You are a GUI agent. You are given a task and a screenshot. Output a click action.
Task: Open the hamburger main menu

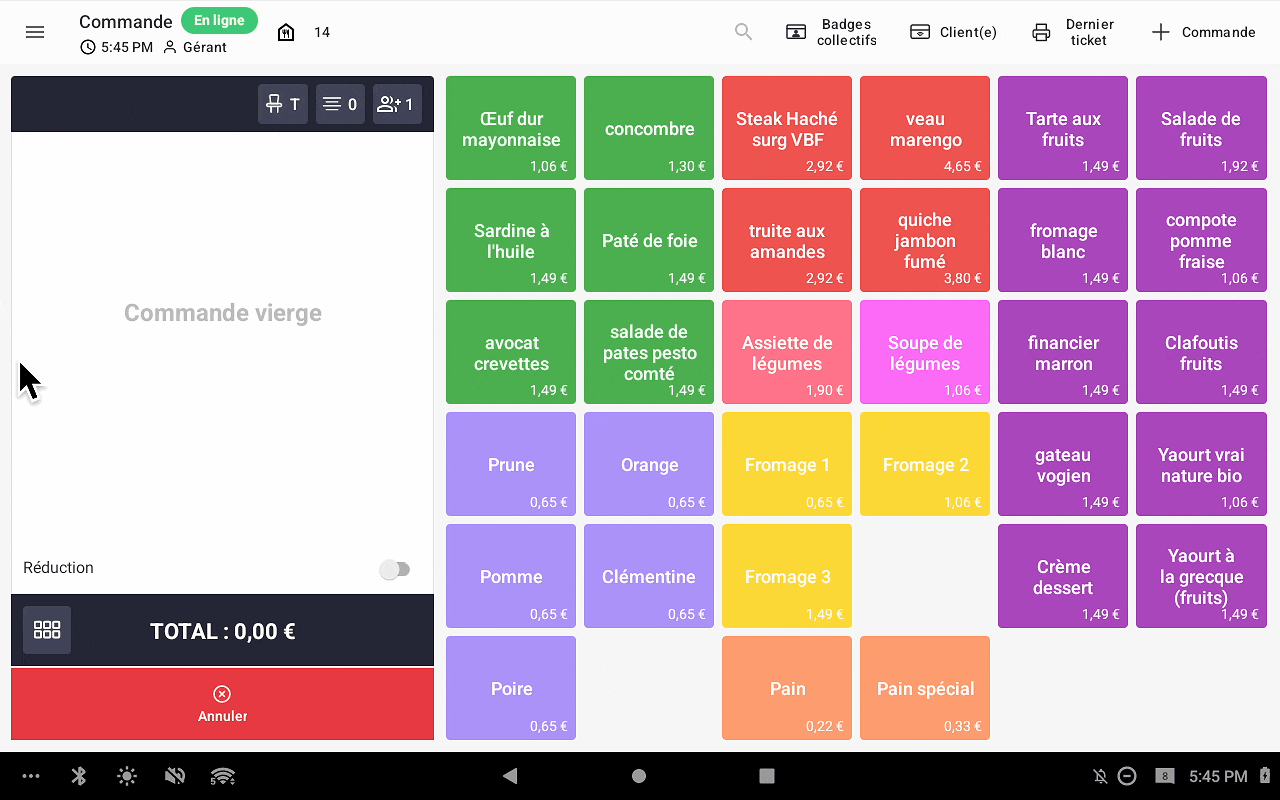coord(35,32)
